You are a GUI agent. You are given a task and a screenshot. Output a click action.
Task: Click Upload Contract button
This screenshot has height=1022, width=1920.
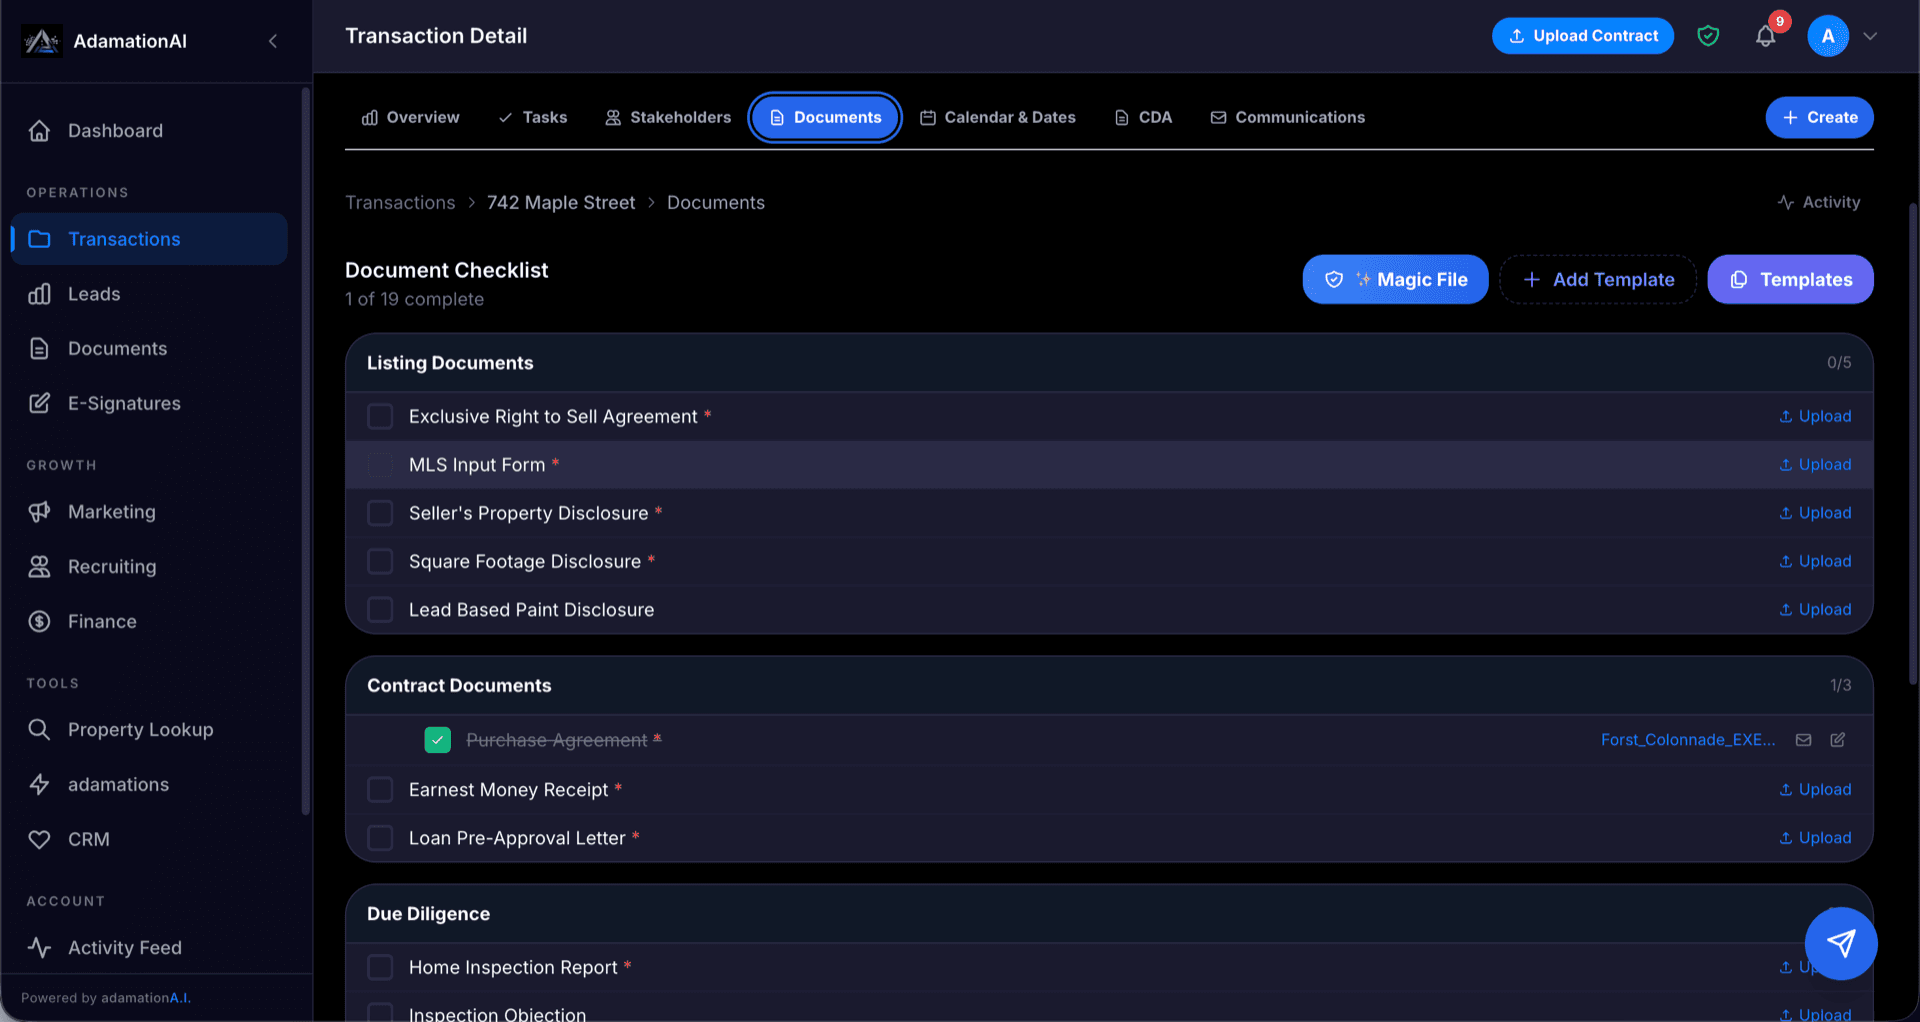[x=1583, y=36]
